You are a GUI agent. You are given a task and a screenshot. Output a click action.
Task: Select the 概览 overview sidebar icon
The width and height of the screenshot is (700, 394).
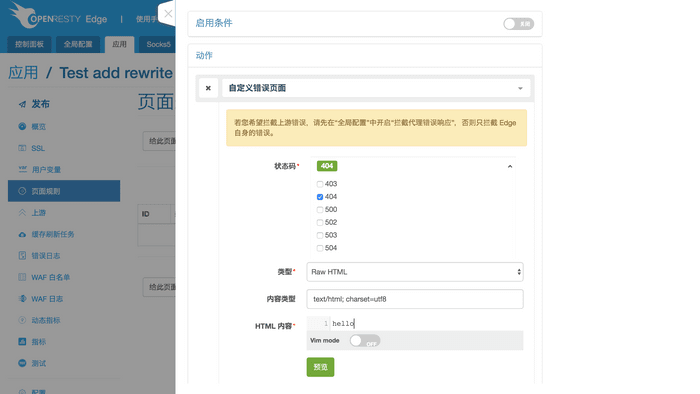(22, 126)
